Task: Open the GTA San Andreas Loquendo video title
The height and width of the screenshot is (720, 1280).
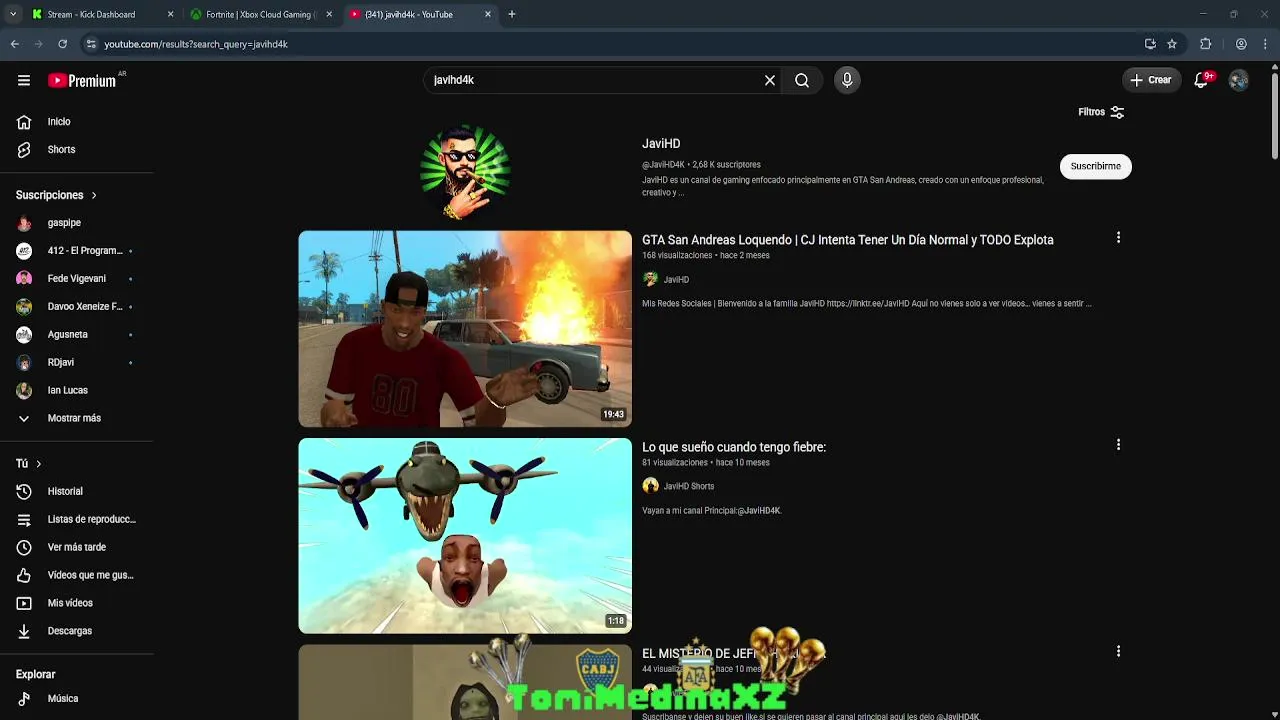Action: point(848,240)
